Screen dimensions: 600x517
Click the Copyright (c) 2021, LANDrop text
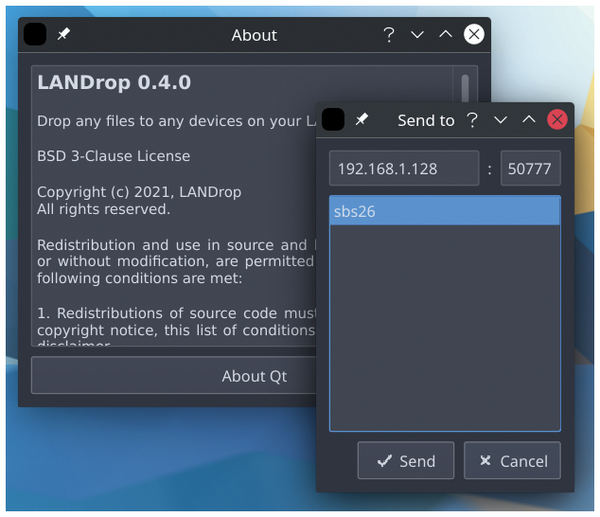pos(139,192)
